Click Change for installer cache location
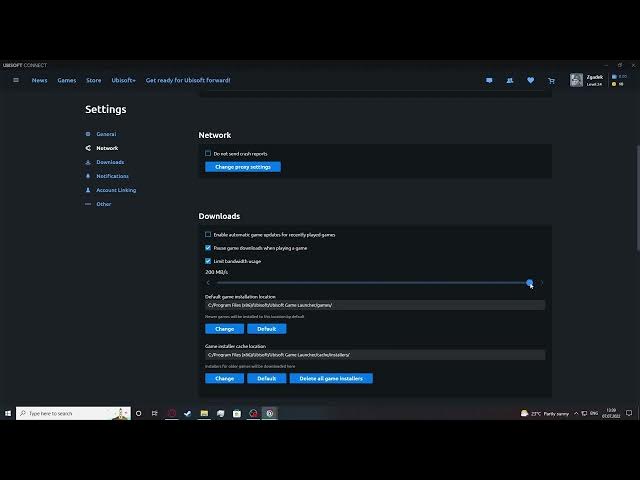This screenshot has width=640, height=480. [x=224, y=379]
